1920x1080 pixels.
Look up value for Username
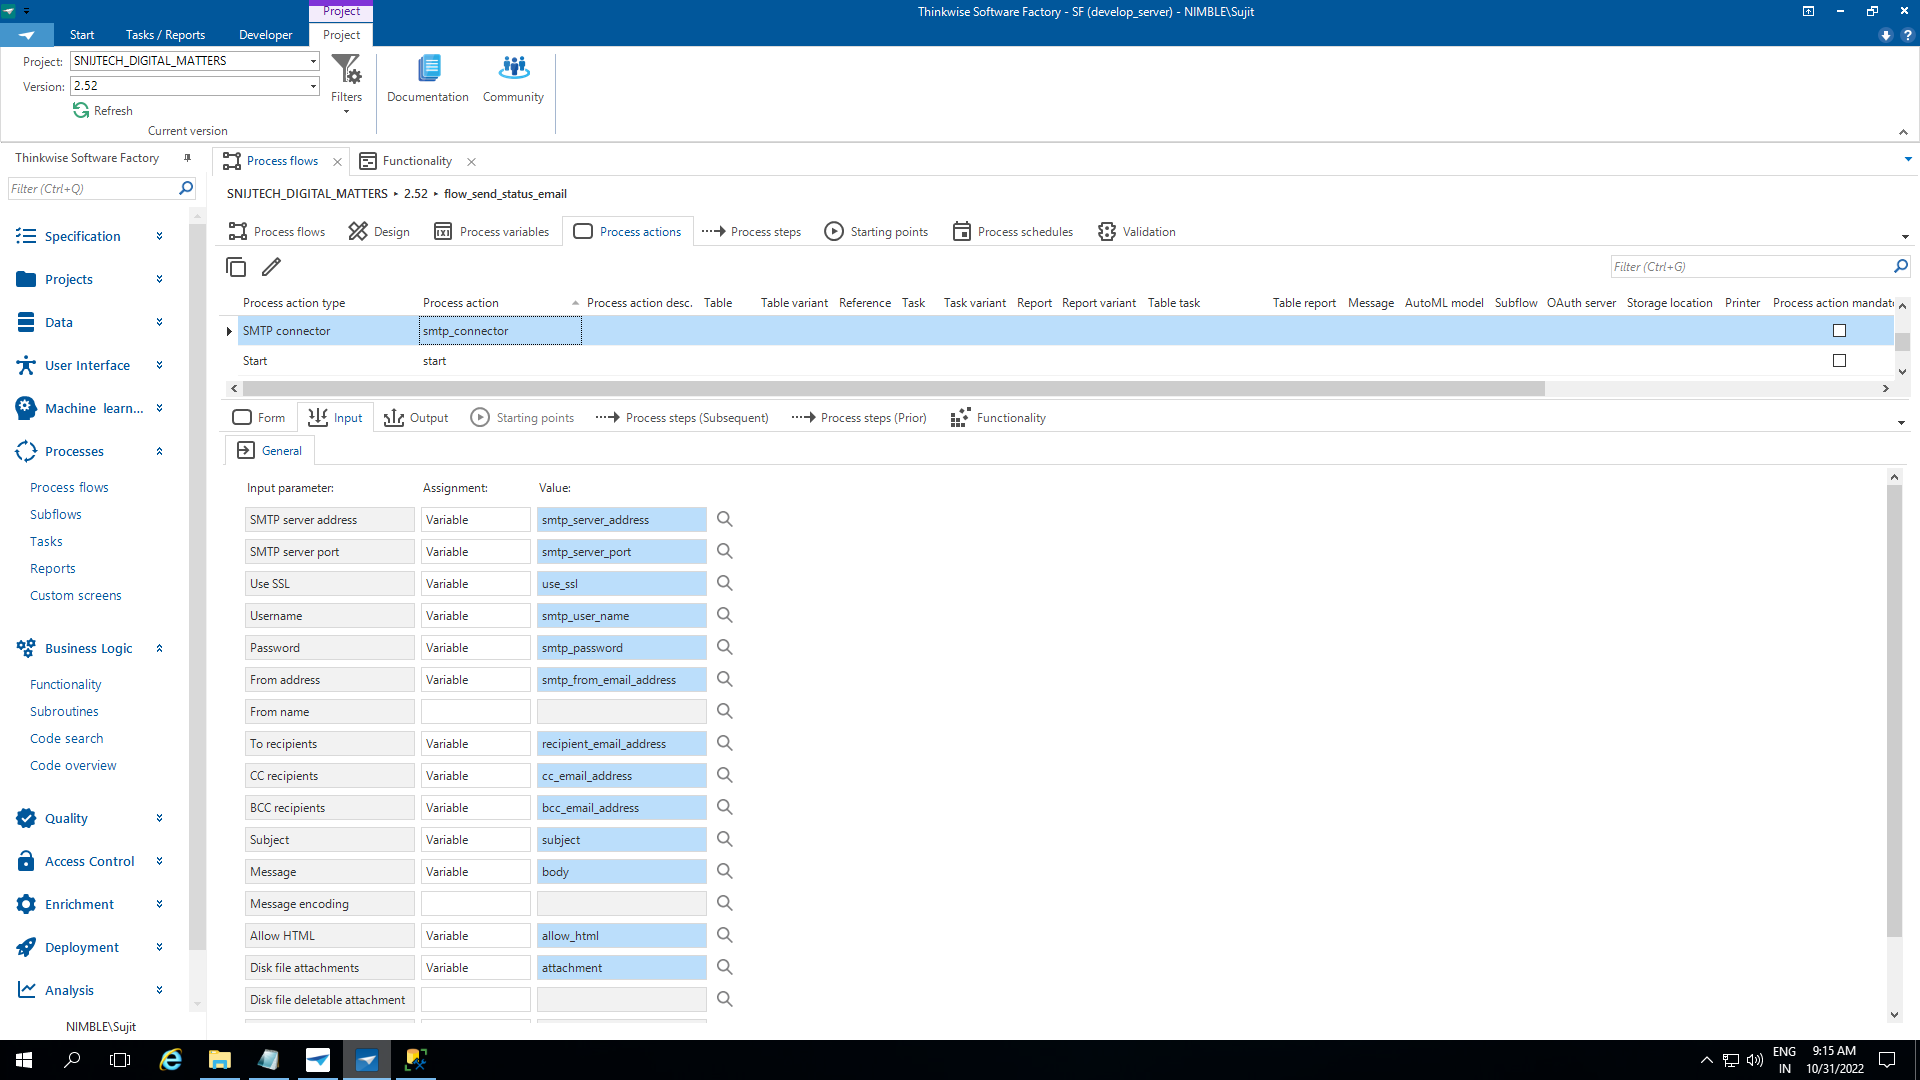coord(725,615)
